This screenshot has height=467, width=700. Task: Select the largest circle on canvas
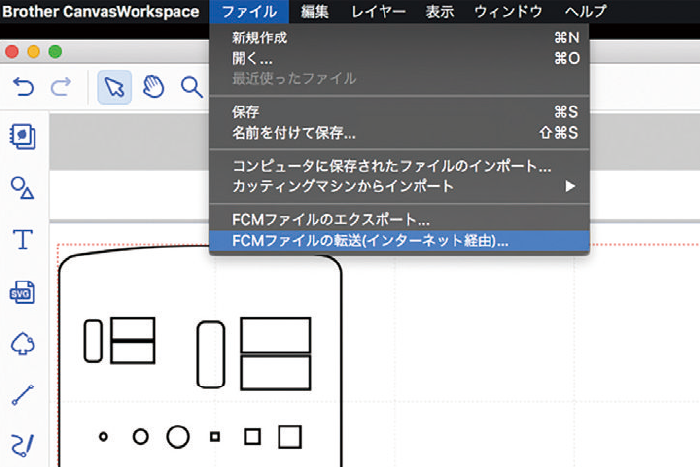coord(178,436)
